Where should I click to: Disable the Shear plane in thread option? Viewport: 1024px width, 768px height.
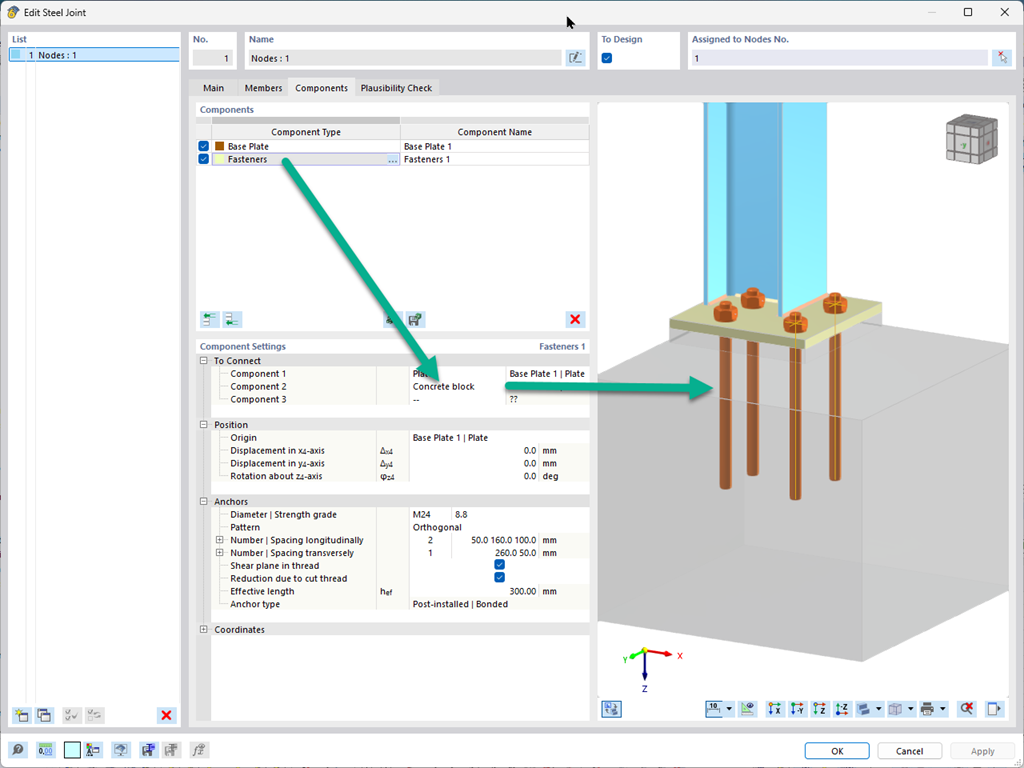pos(498,565)
